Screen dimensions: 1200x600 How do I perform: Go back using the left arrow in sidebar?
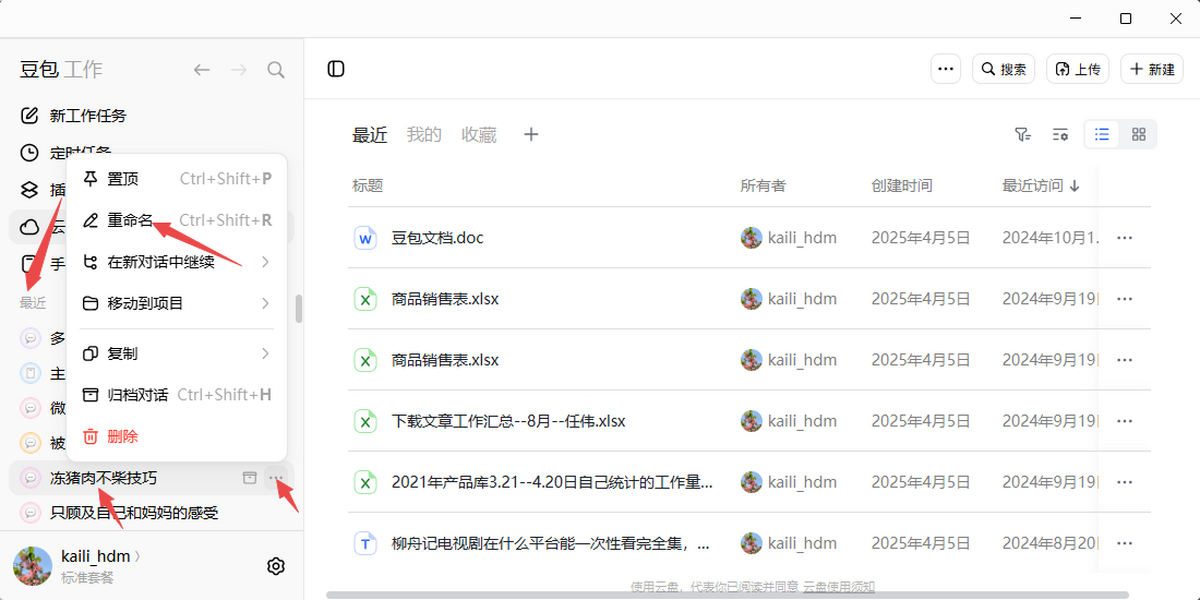(202, 69)
